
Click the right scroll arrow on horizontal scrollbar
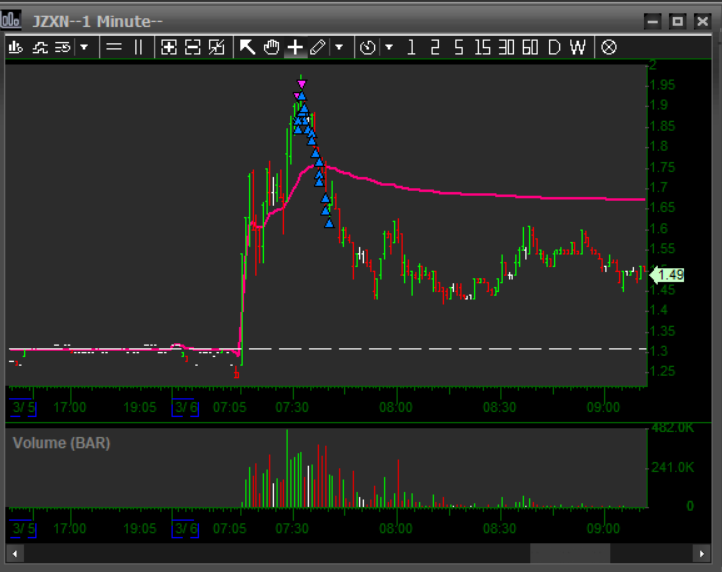[702, 554]
